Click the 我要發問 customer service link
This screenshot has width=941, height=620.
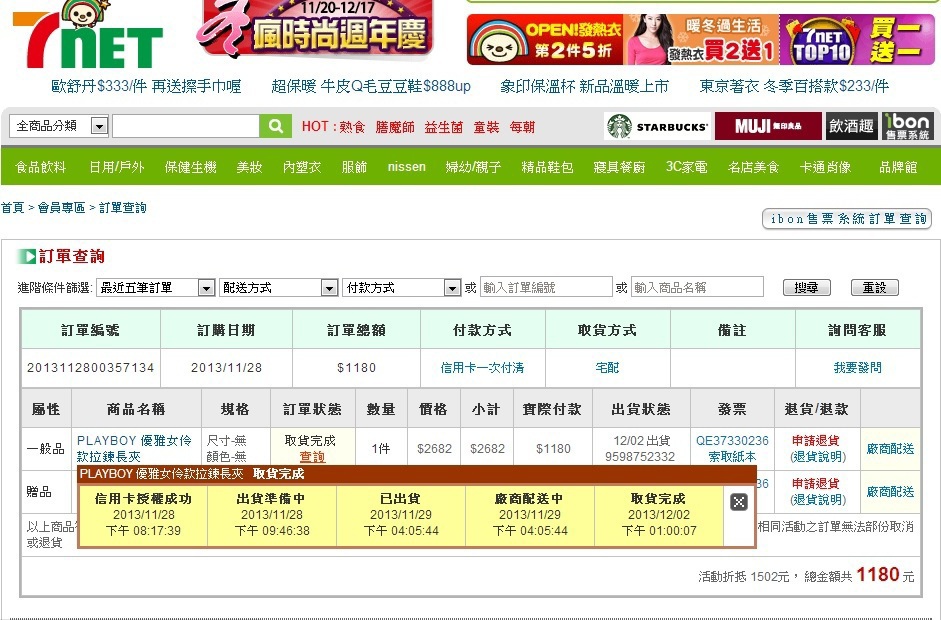point(857,367)
